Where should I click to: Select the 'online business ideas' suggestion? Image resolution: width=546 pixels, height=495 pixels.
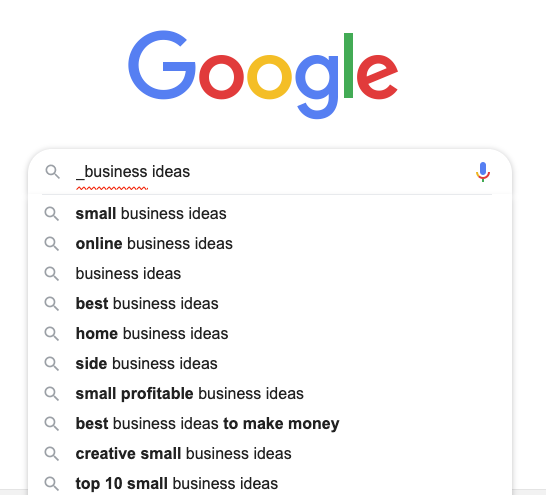(x=270, y=243)
